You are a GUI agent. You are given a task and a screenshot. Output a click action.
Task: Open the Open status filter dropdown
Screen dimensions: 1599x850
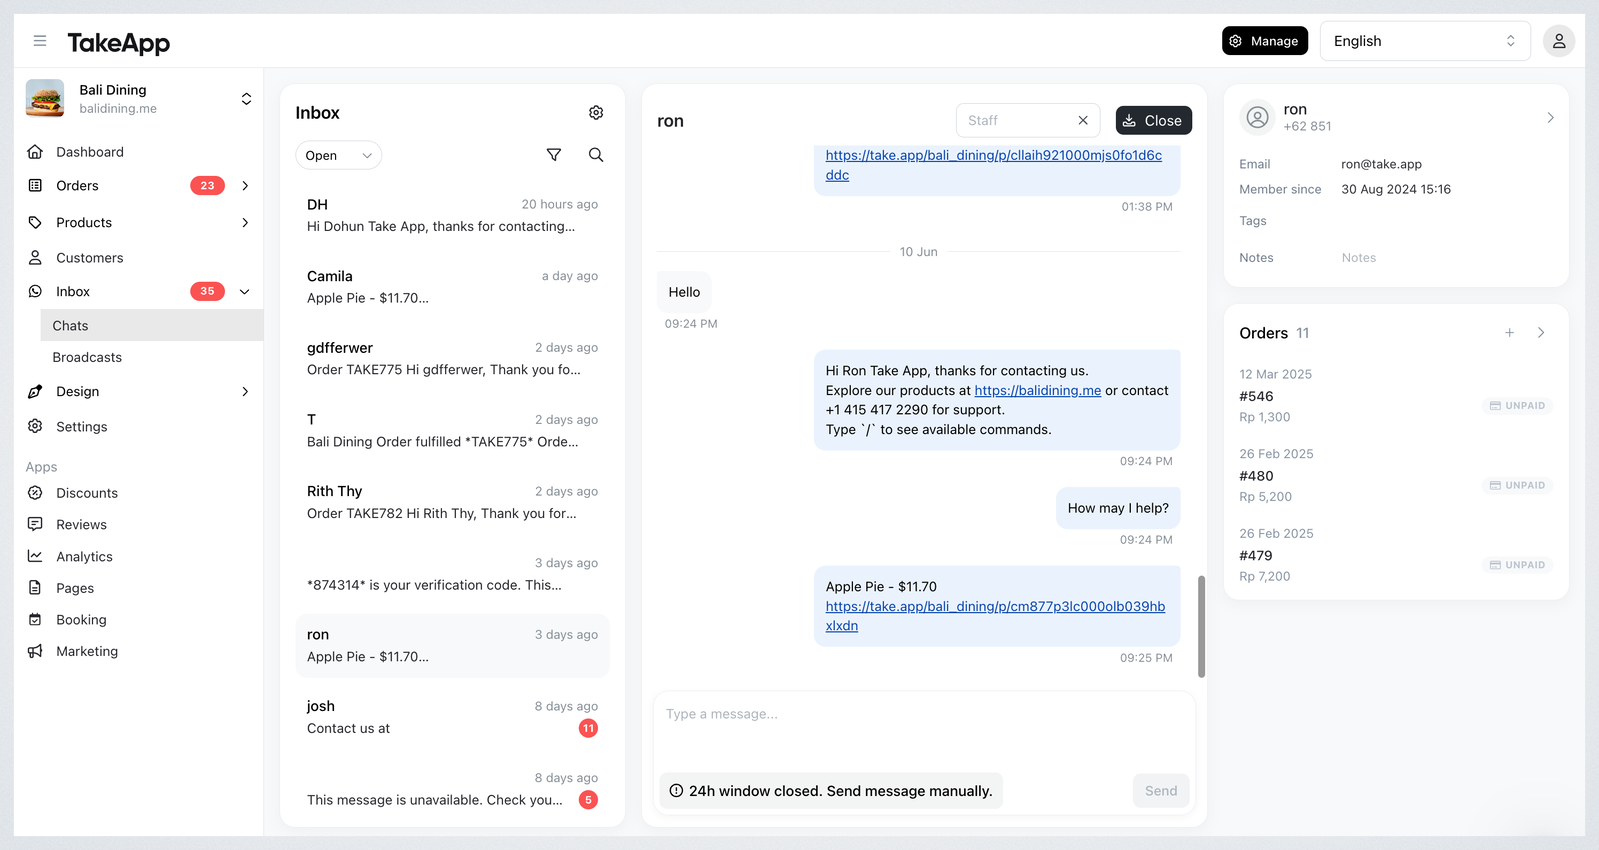tap(338, 155)
